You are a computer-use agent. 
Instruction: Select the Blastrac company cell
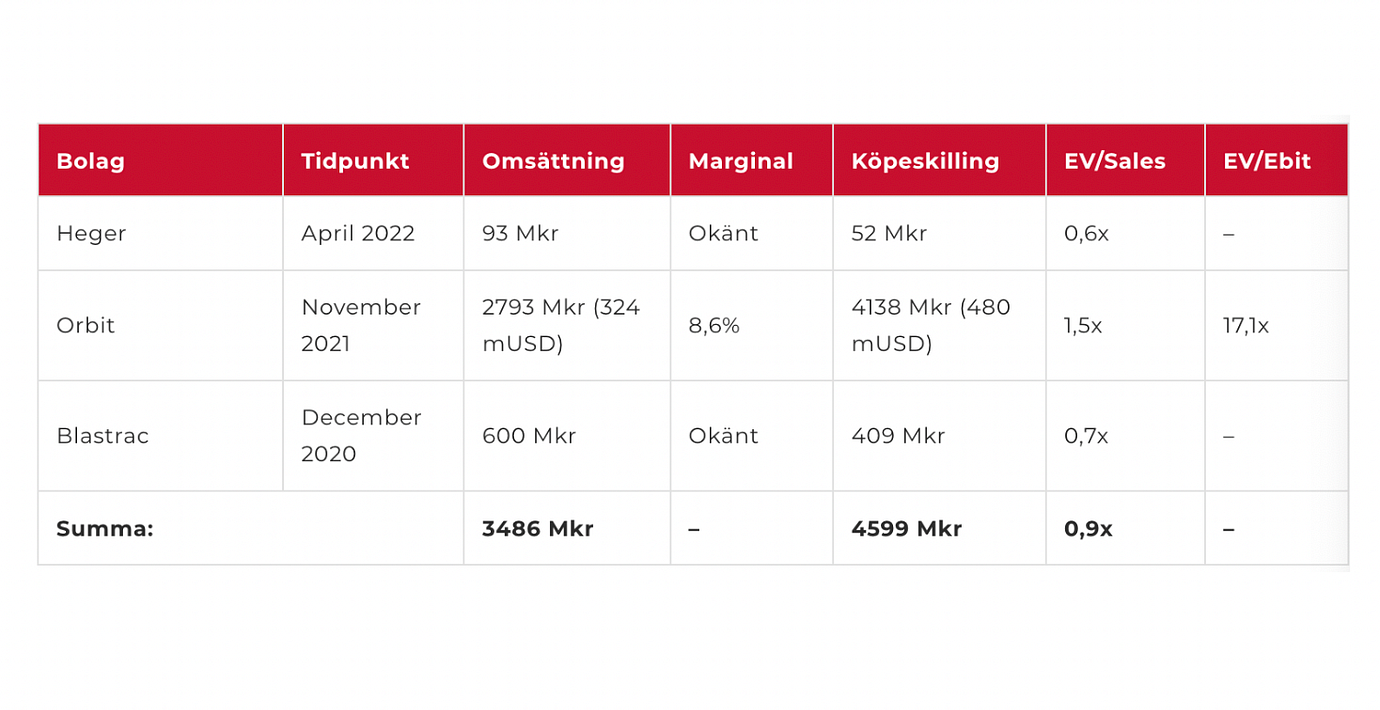pos(103,436)
